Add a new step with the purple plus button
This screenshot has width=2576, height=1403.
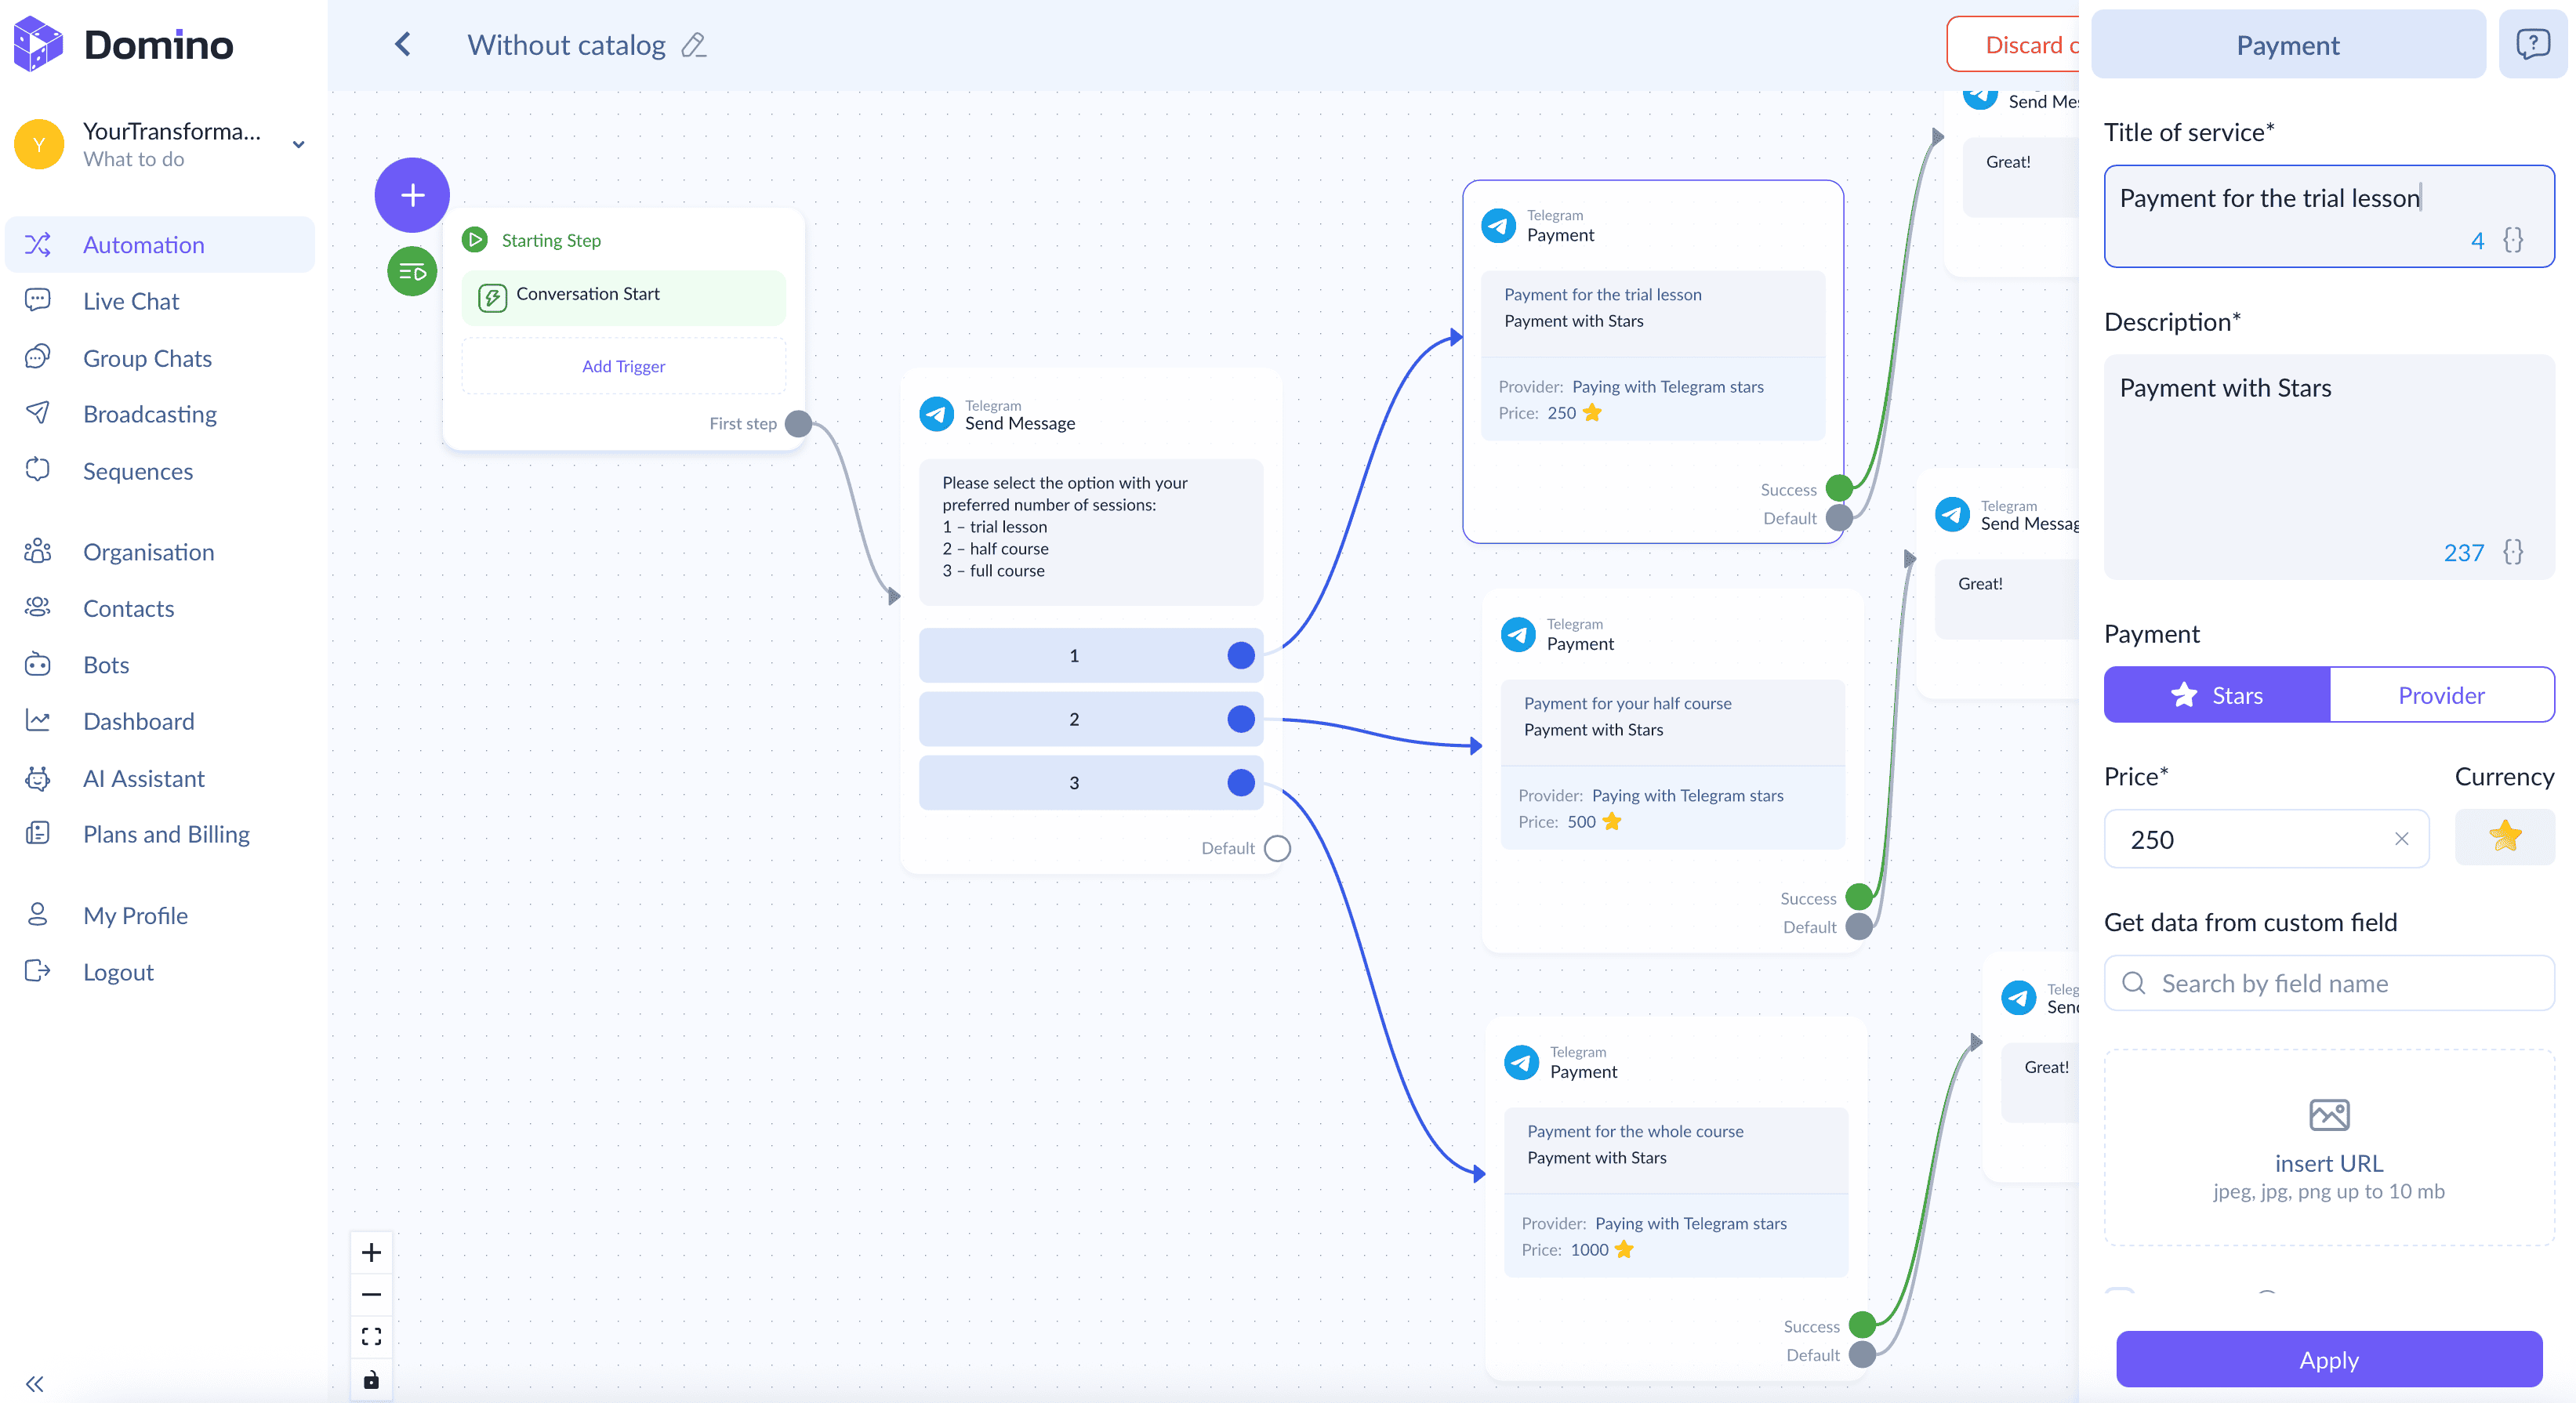point(412,195)
